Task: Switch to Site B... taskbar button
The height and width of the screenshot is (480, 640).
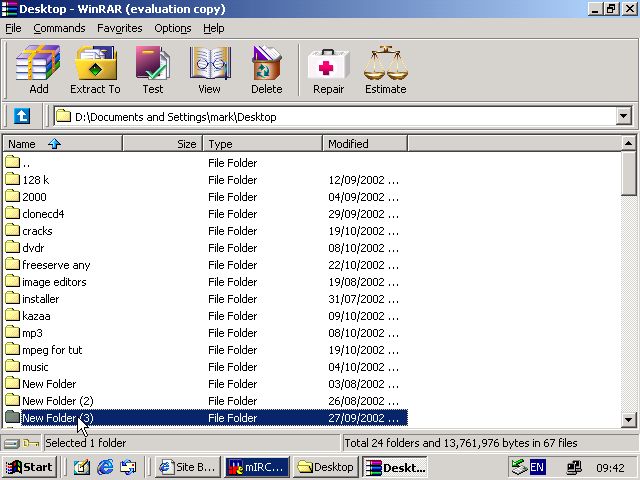Action: 188,467
